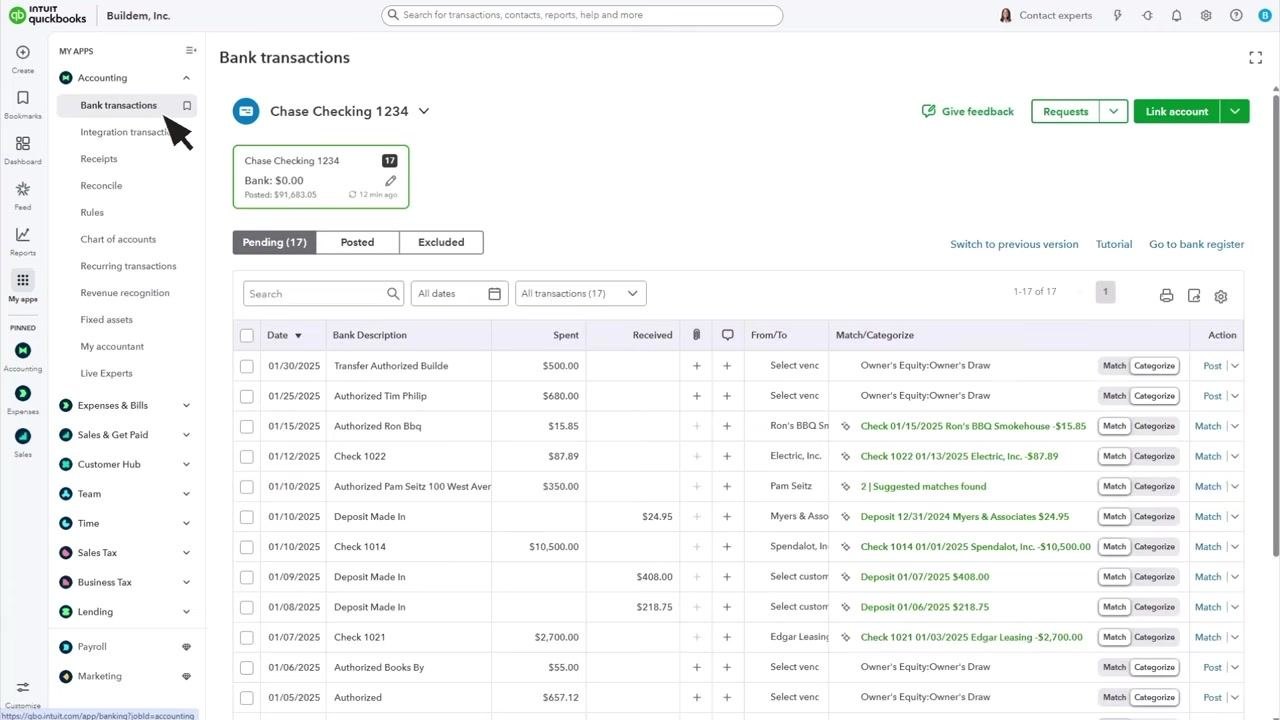Click the export icon above the table
The height and width of the screenshot is (720, 1280).
click(1194, 296)
